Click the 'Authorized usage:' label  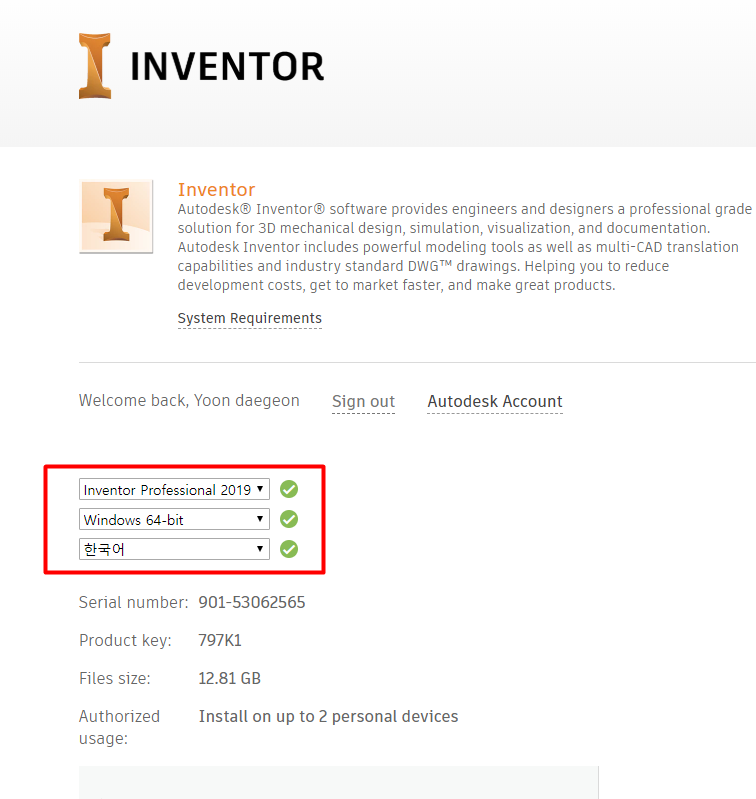point(119,727)
